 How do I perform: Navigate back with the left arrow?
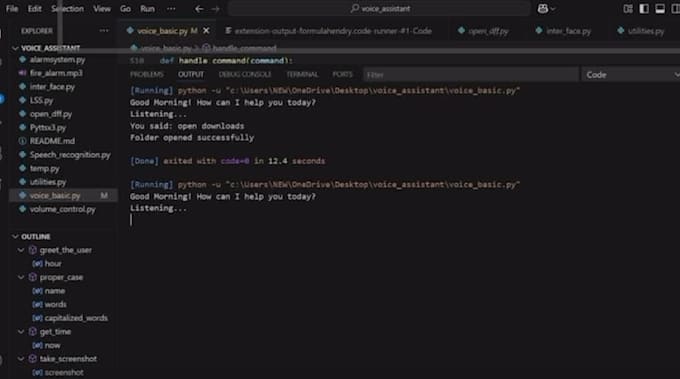(x=199, y=9)
